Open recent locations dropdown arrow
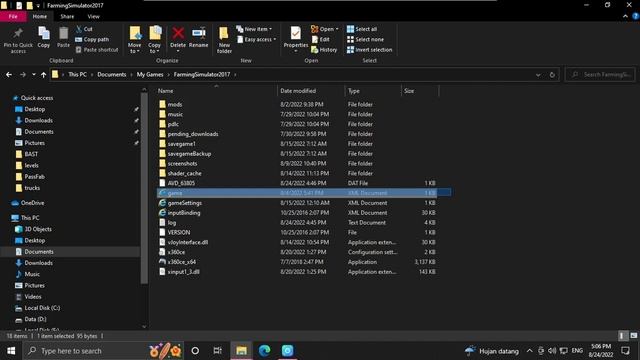 pyautogui.click(x=33, y=75)
